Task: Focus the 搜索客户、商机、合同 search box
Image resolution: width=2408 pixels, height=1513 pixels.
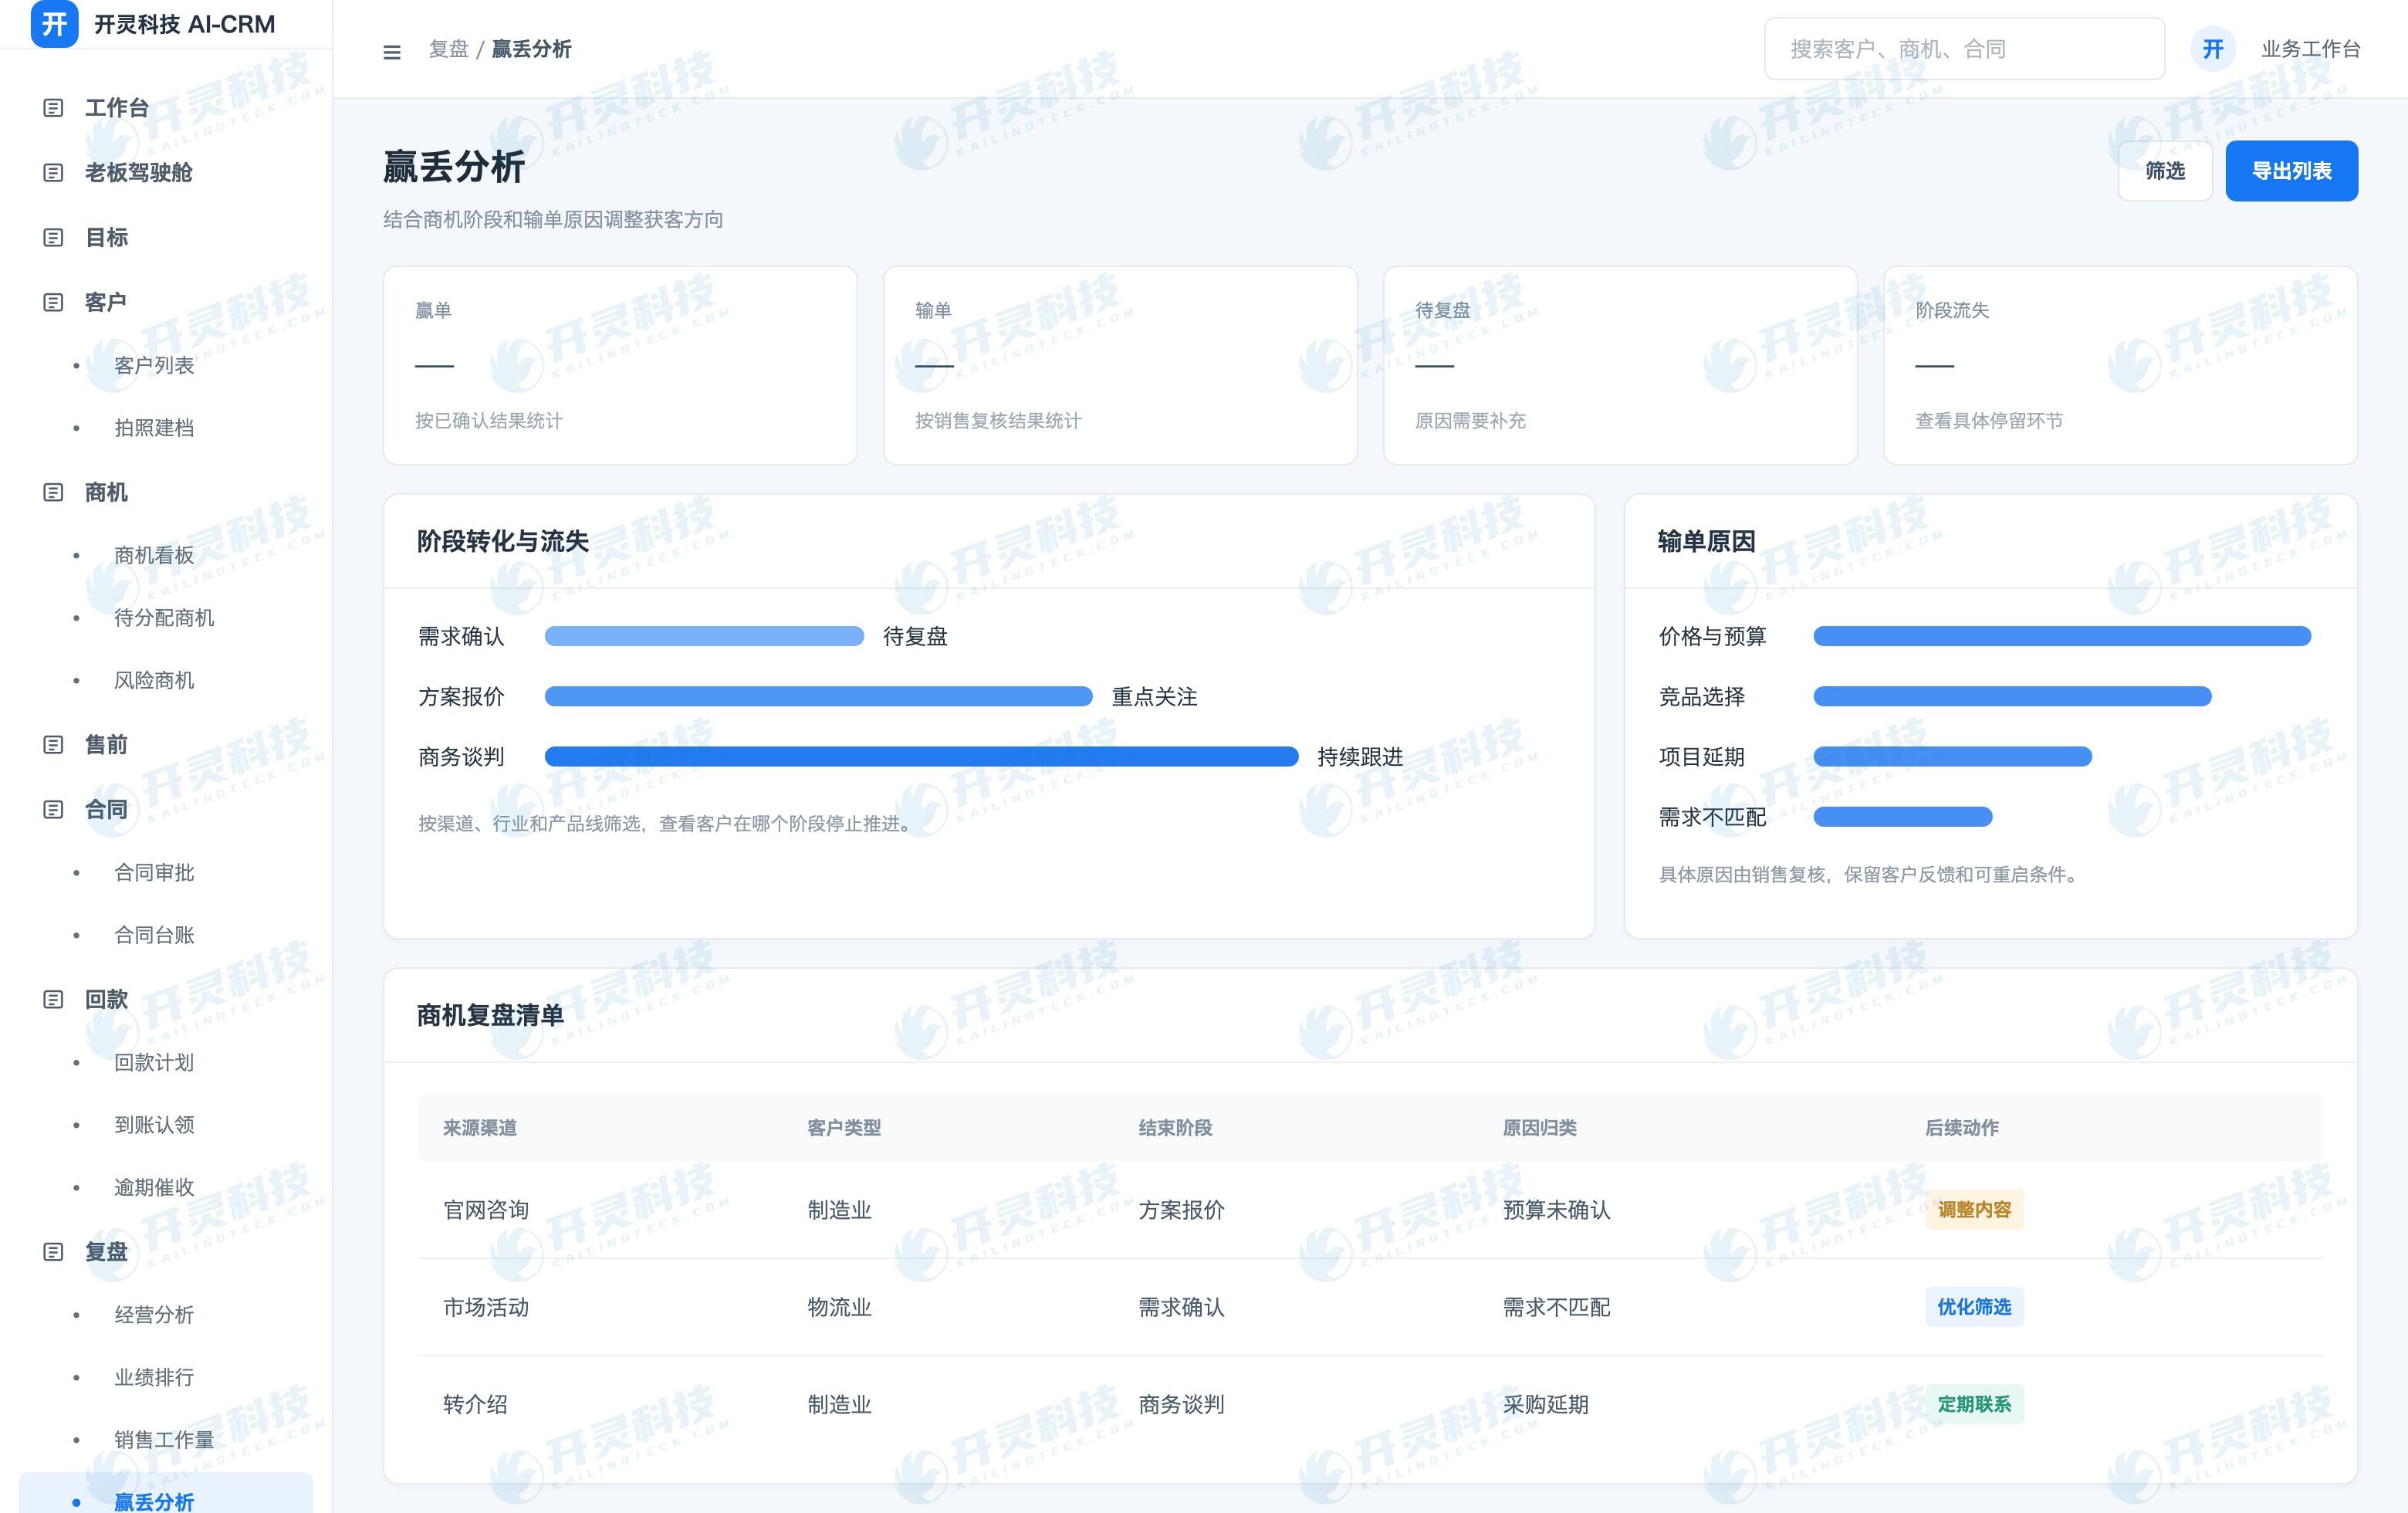Action: (1964, 49)
